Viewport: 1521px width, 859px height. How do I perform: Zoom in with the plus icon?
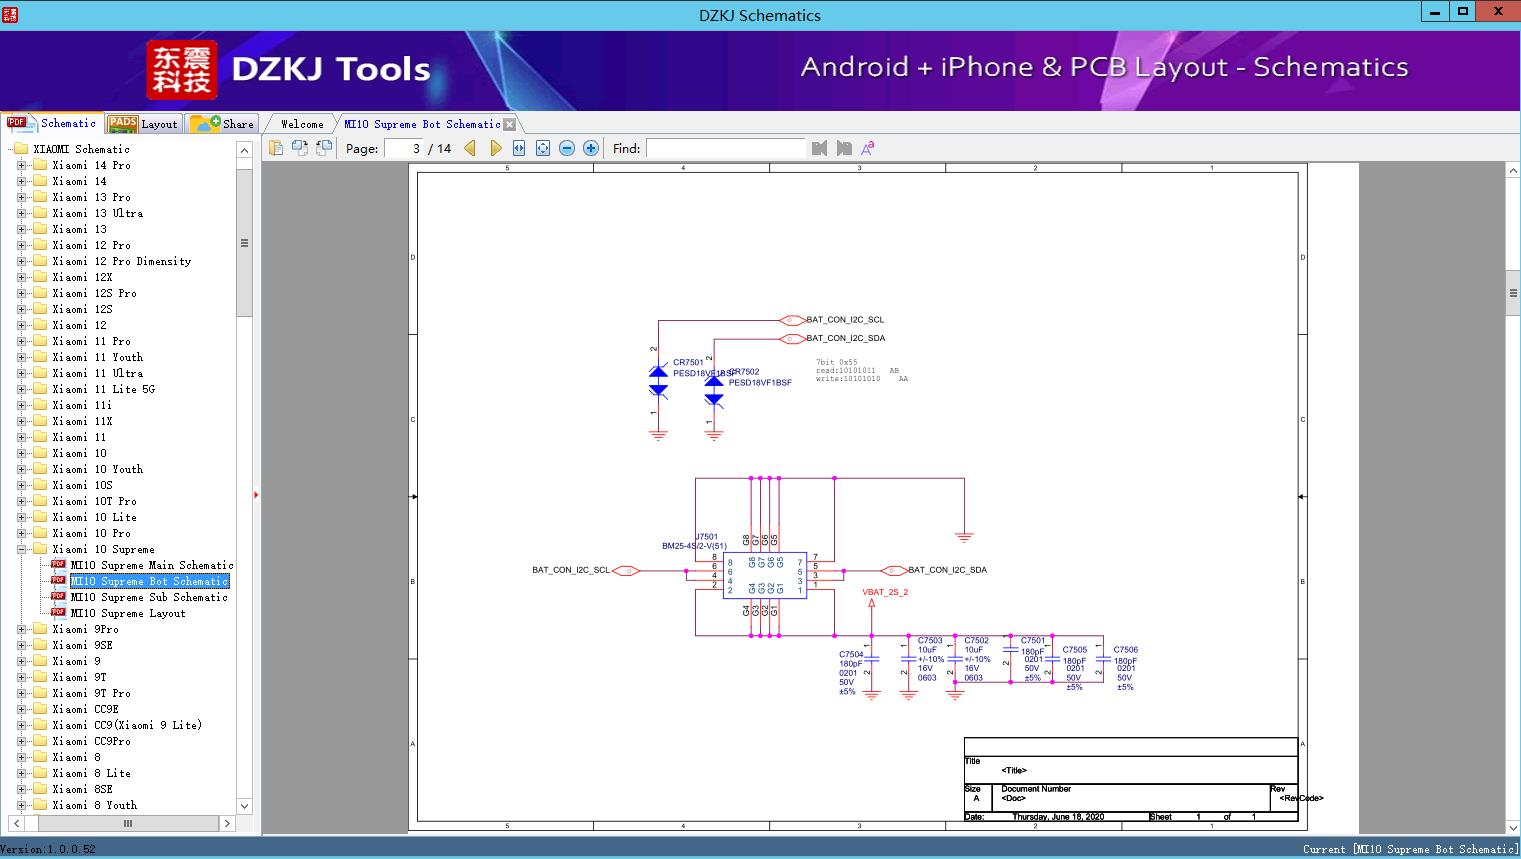coord(591,148)
